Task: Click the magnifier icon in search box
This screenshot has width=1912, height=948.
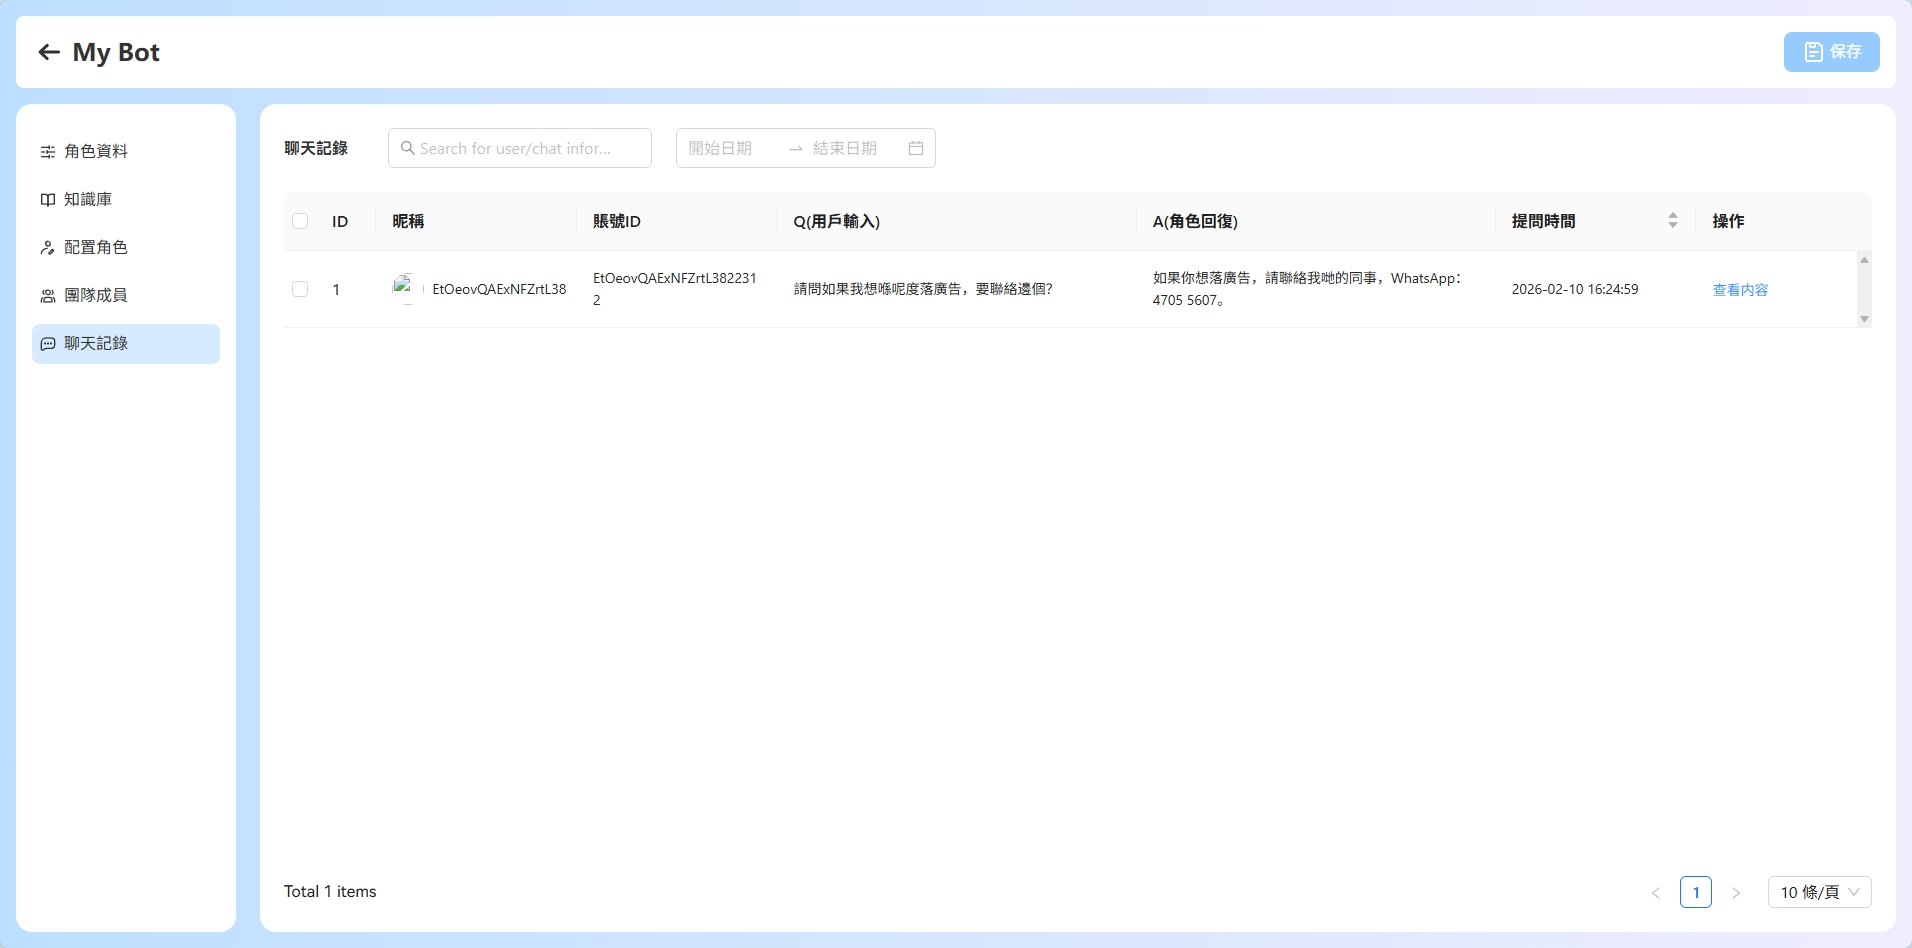Action: point(407,148)
